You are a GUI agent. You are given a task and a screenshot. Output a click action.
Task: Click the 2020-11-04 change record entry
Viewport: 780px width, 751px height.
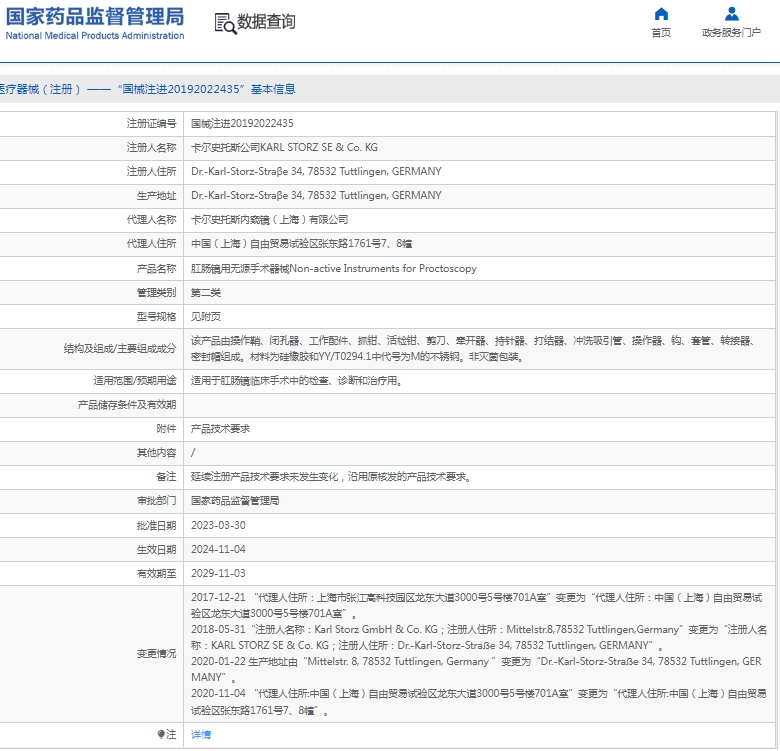pos(479,702)
